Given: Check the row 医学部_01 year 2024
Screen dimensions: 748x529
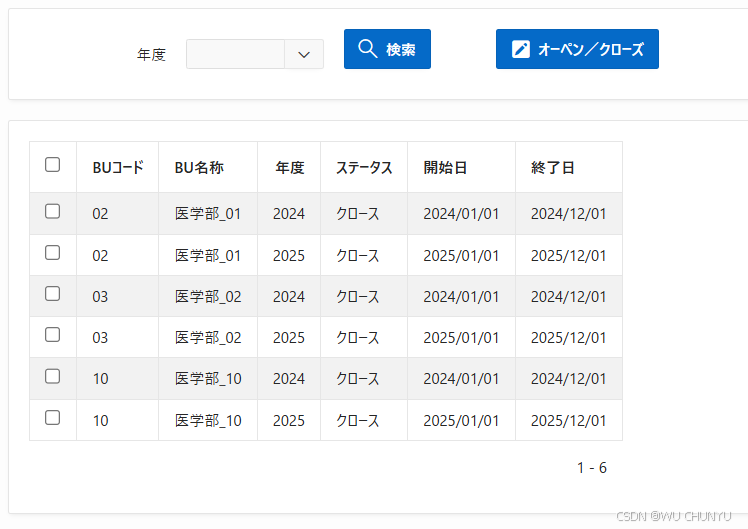Looking at the screenshot, I should [x=52, y=211].
